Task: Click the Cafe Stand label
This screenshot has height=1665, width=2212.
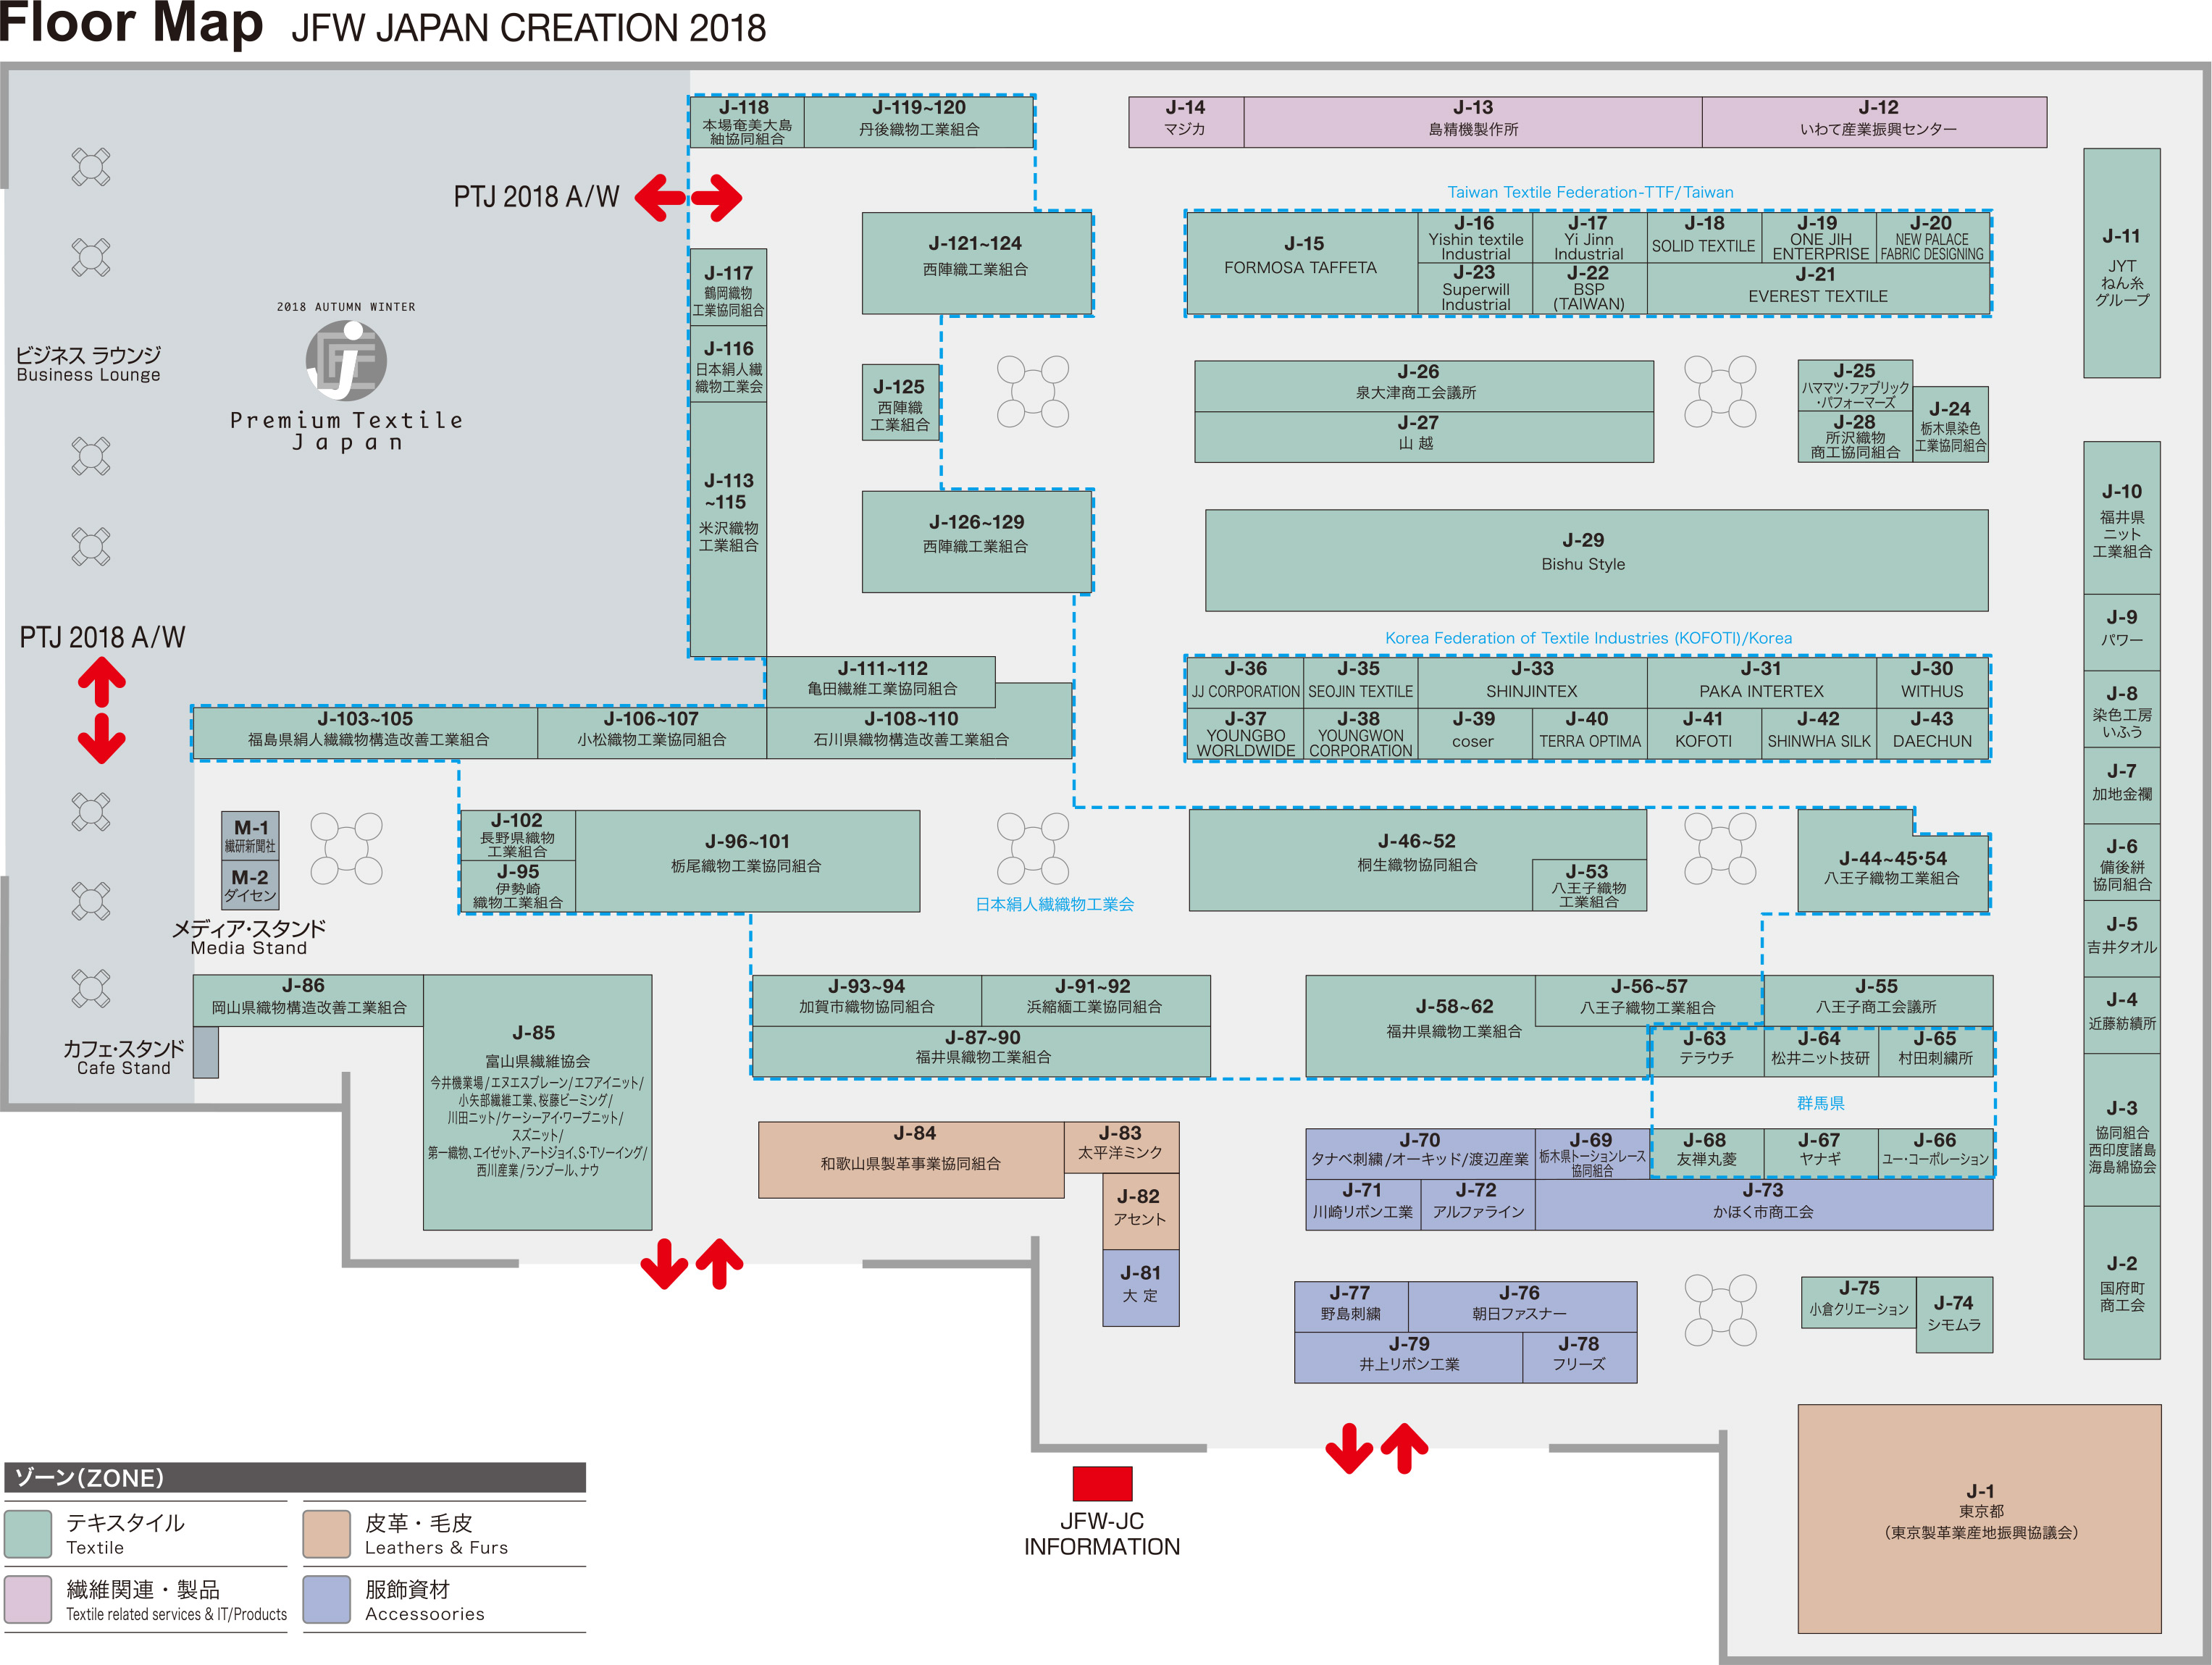Action: [x=124, y=1057]
